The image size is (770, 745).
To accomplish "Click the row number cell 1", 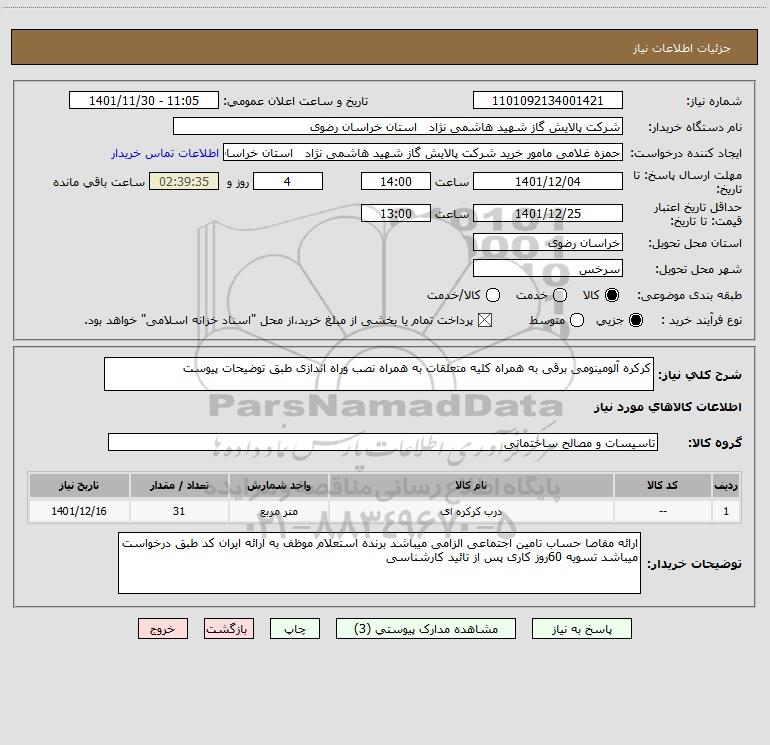I will [726, 511].
